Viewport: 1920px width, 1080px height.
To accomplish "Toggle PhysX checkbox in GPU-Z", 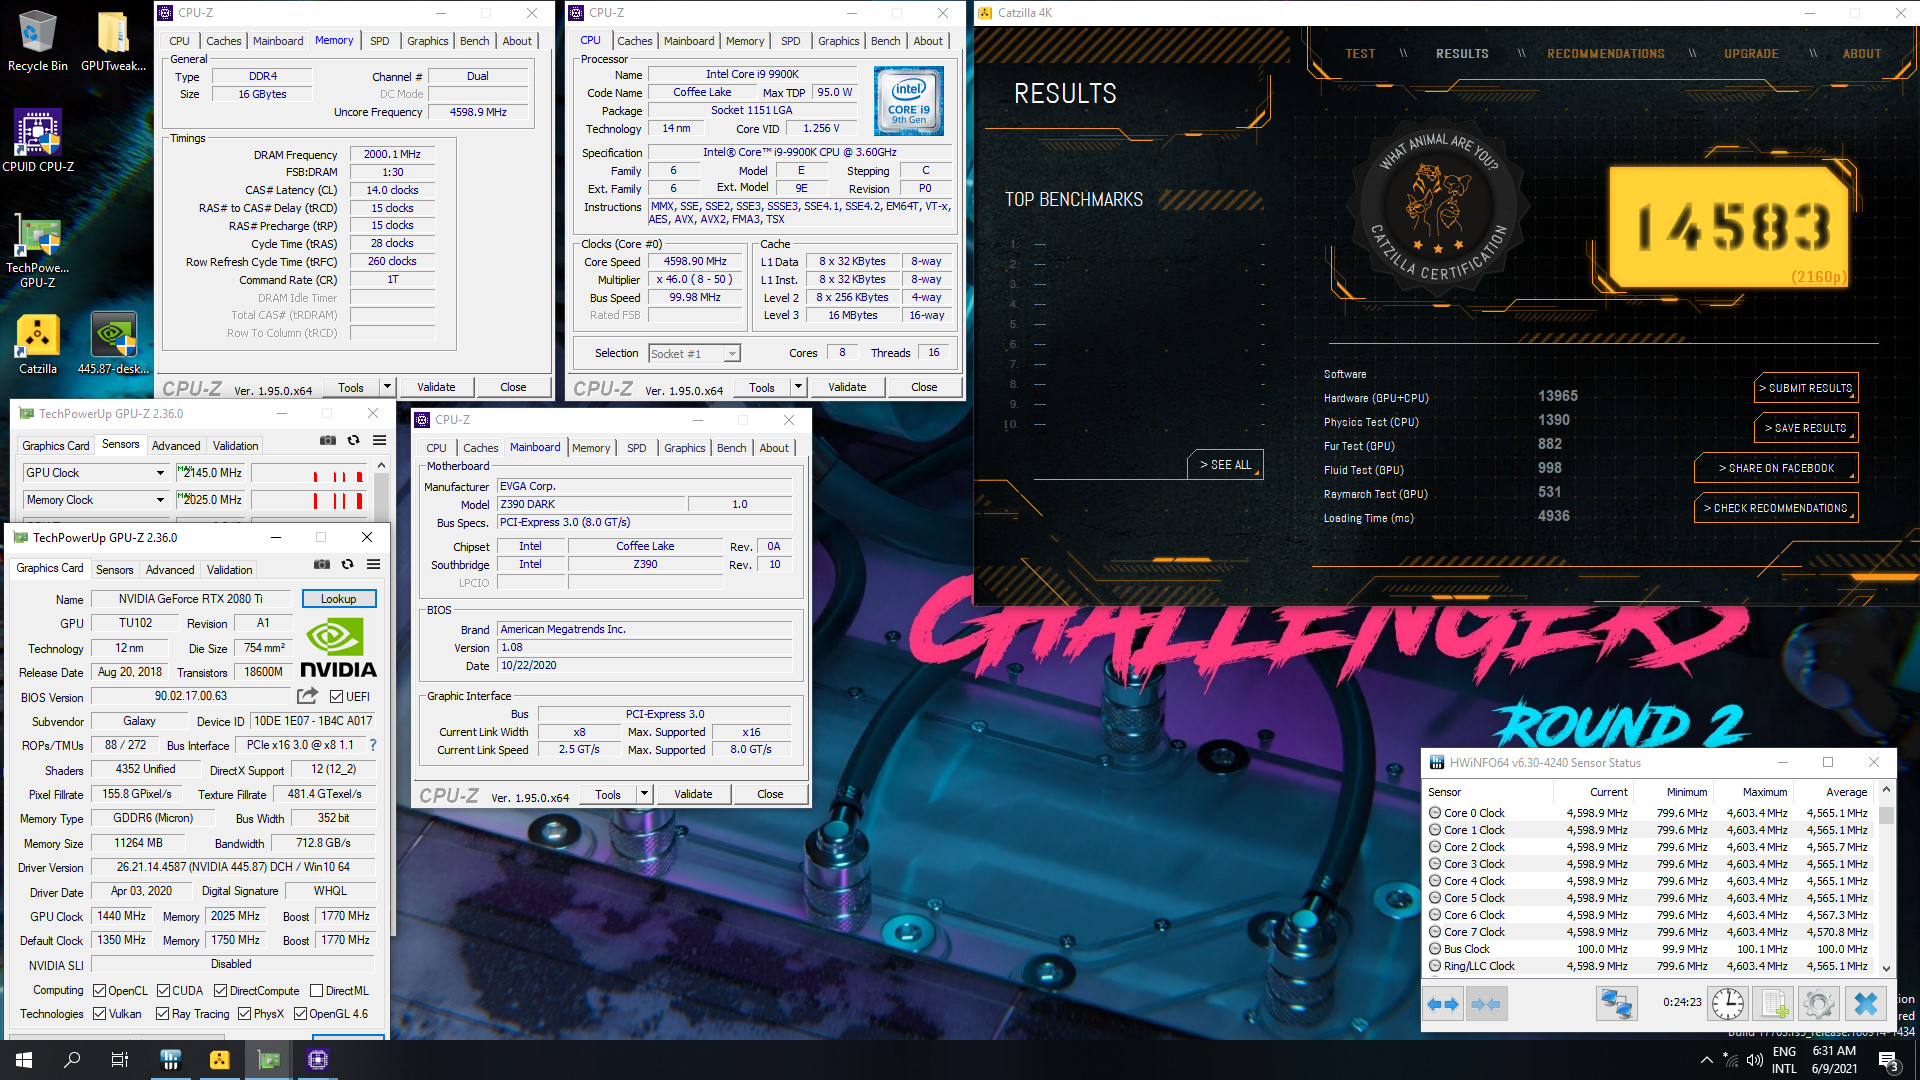I will (244, 1014).
